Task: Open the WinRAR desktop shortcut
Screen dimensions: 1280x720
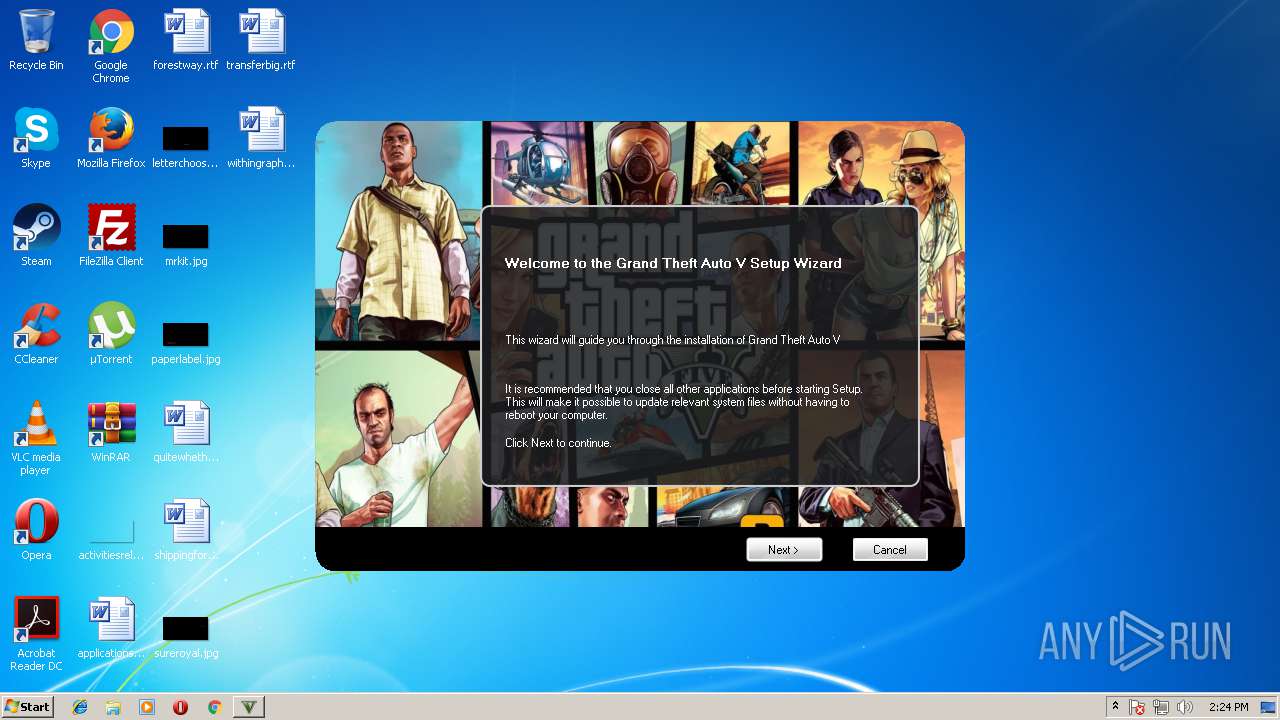Action: click(x=111, y=433)
